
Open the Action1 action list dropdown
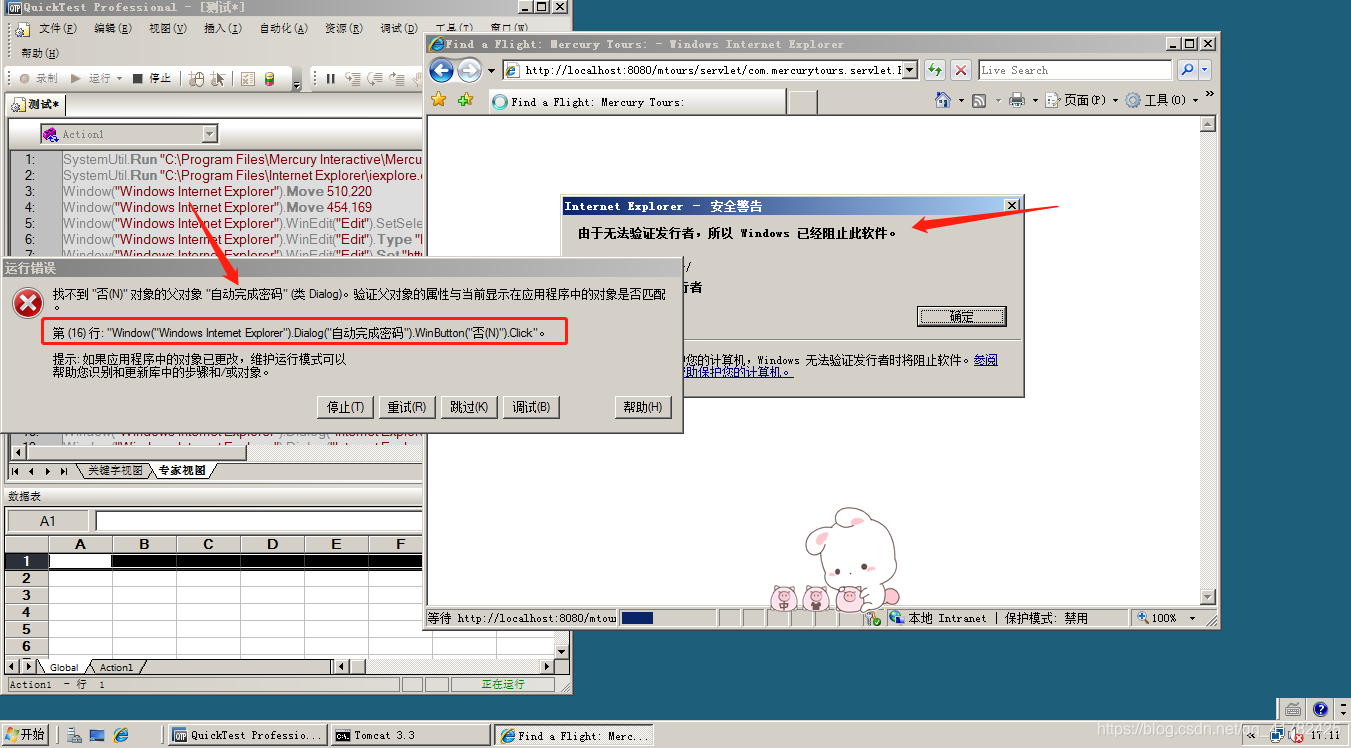(209, 134)
